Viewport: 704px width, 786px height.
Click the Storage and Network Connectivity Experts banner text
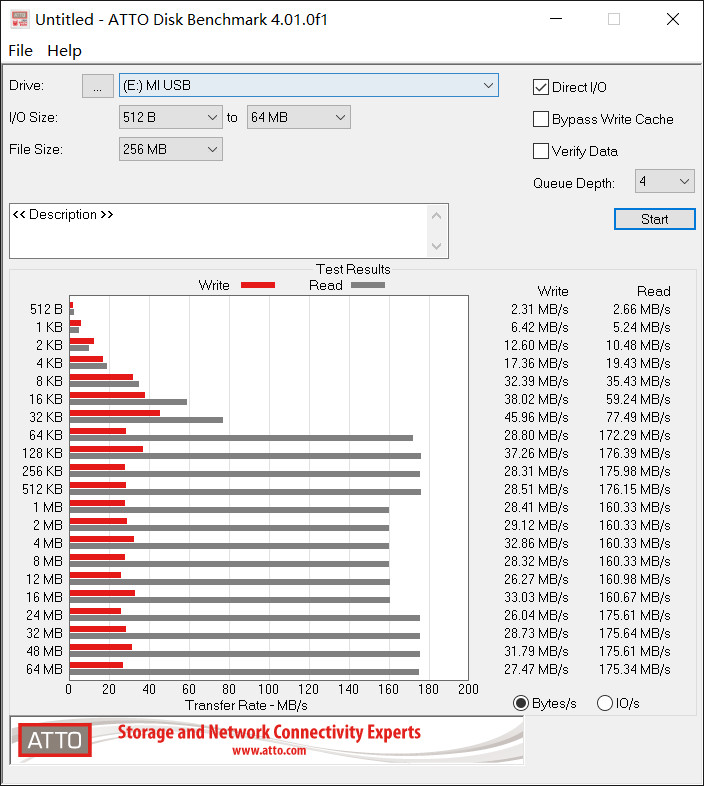tap(269, 732)
